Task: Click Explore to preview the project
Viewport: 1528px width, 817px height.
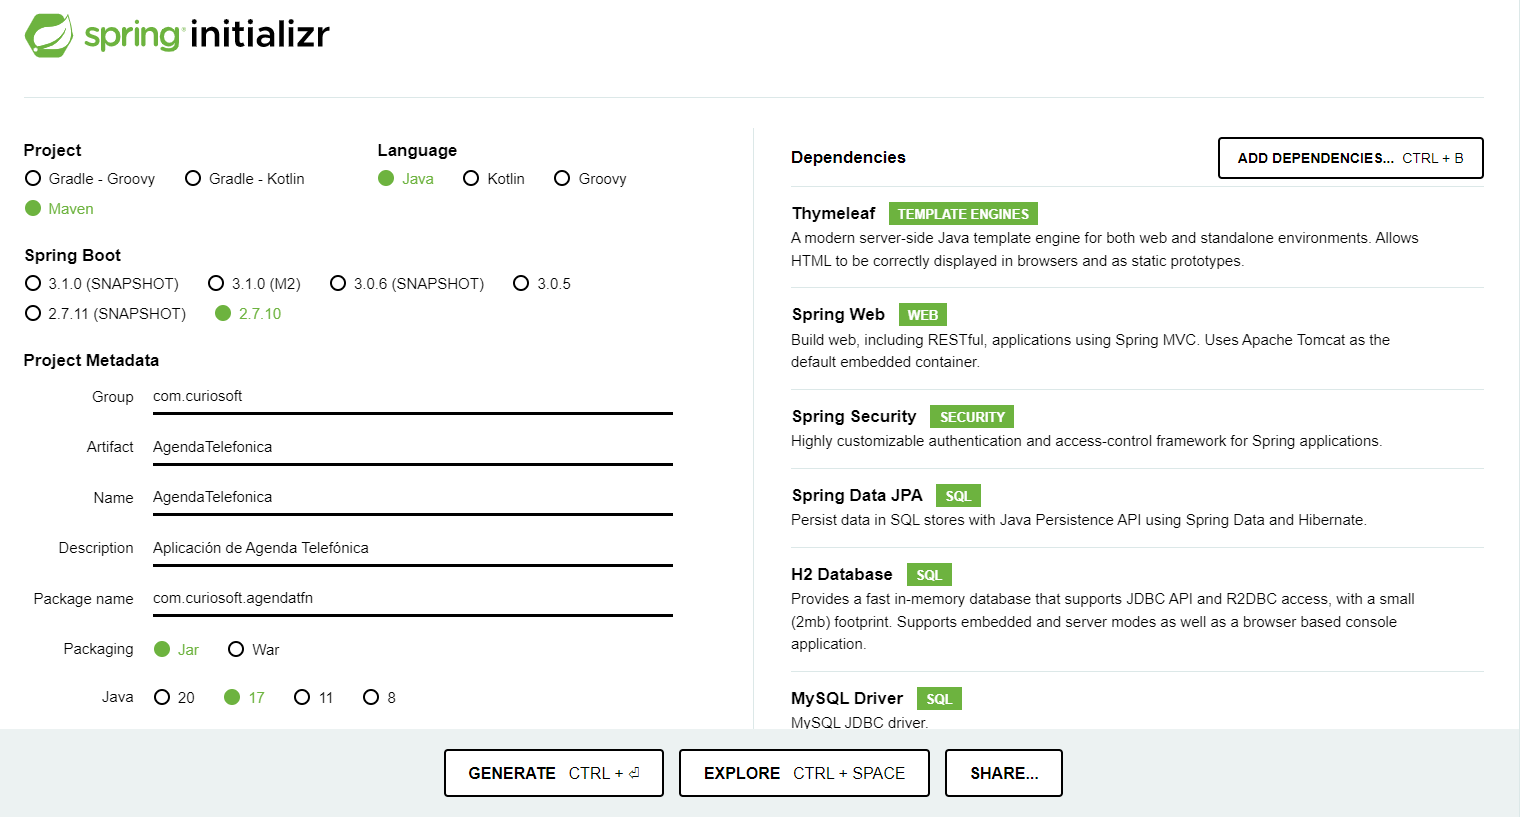Action: click(x=804, y=773)
